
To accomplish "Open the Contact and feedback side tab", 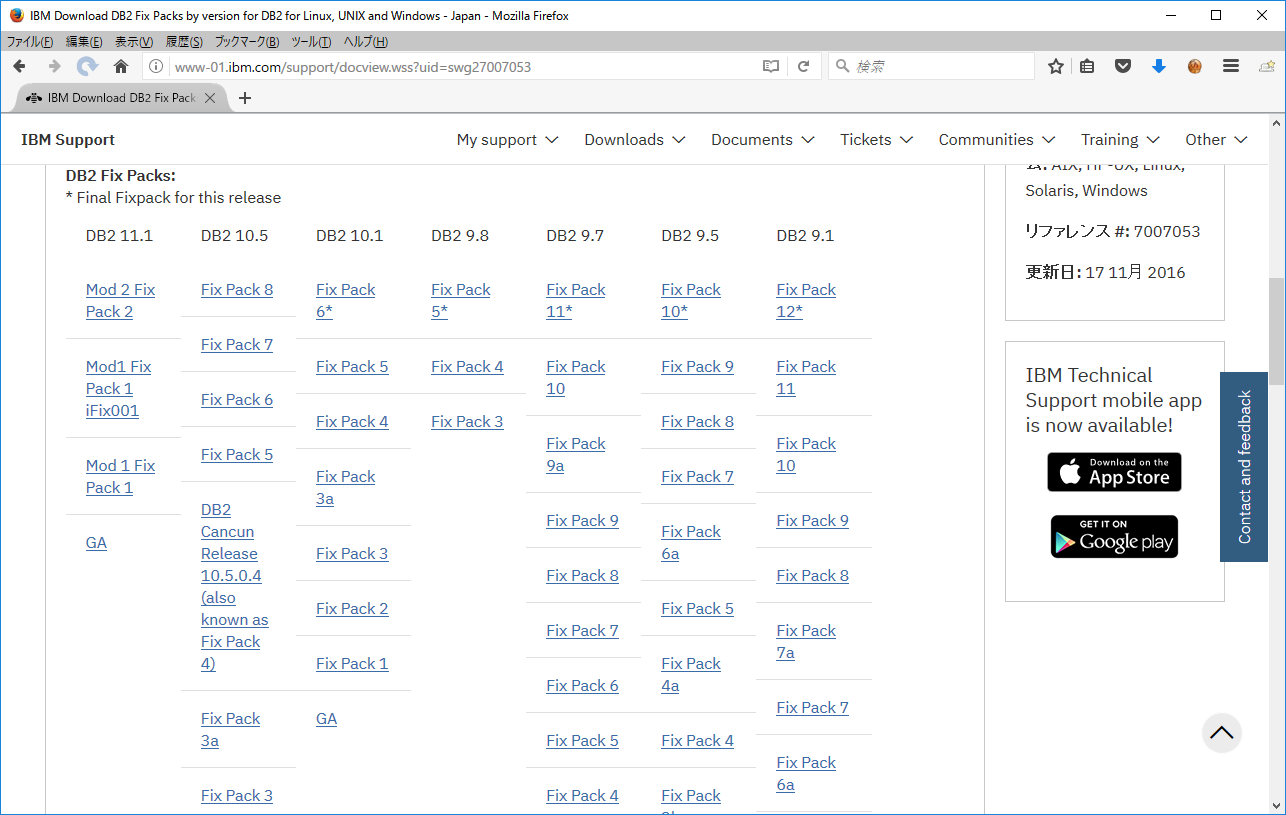I will [1244, 467].
